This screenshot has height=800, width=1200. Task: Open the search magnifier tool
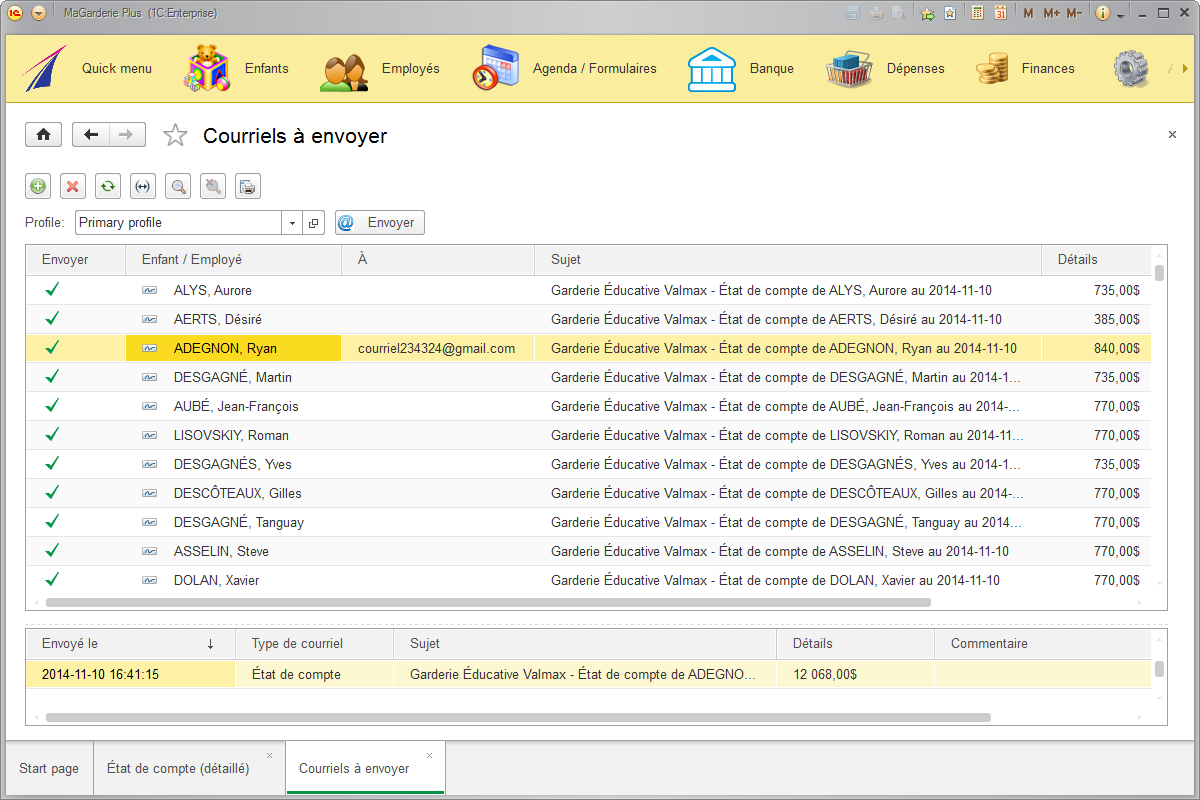click(x=177, y=186)
